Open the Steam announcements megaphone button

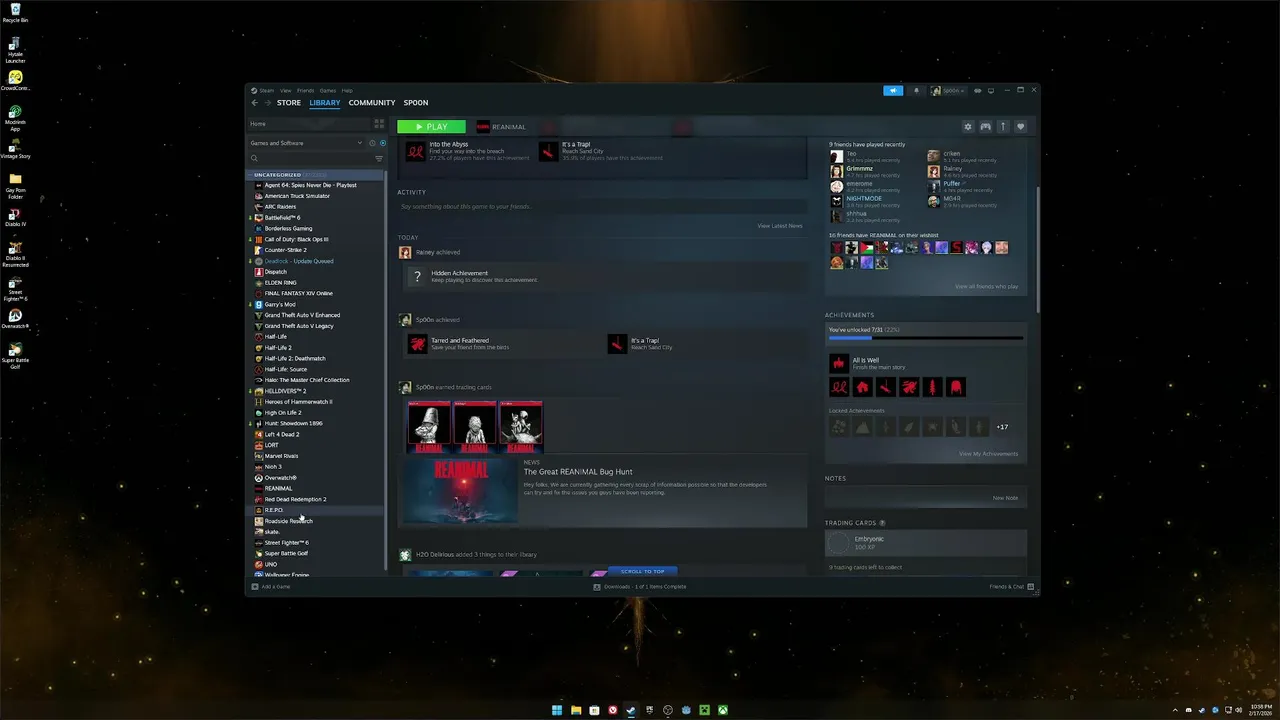893,90
